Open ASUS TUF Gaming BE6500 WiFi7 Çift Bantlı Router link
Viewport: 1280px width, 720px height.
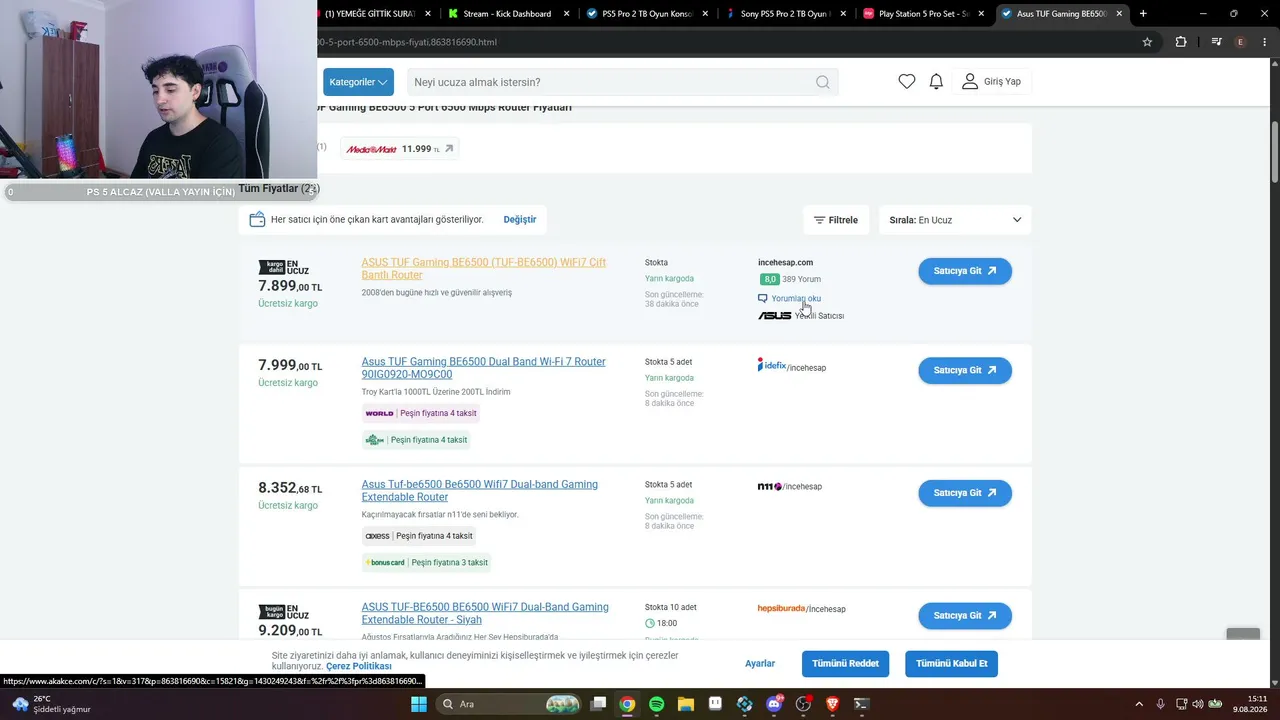484,269
